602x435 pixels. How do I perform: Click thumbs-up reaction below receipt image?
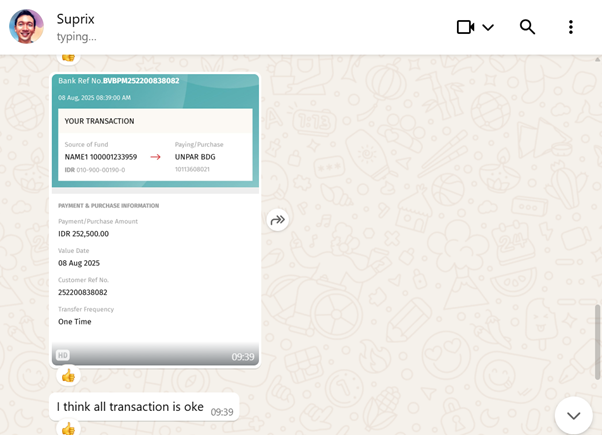(68, 375)
